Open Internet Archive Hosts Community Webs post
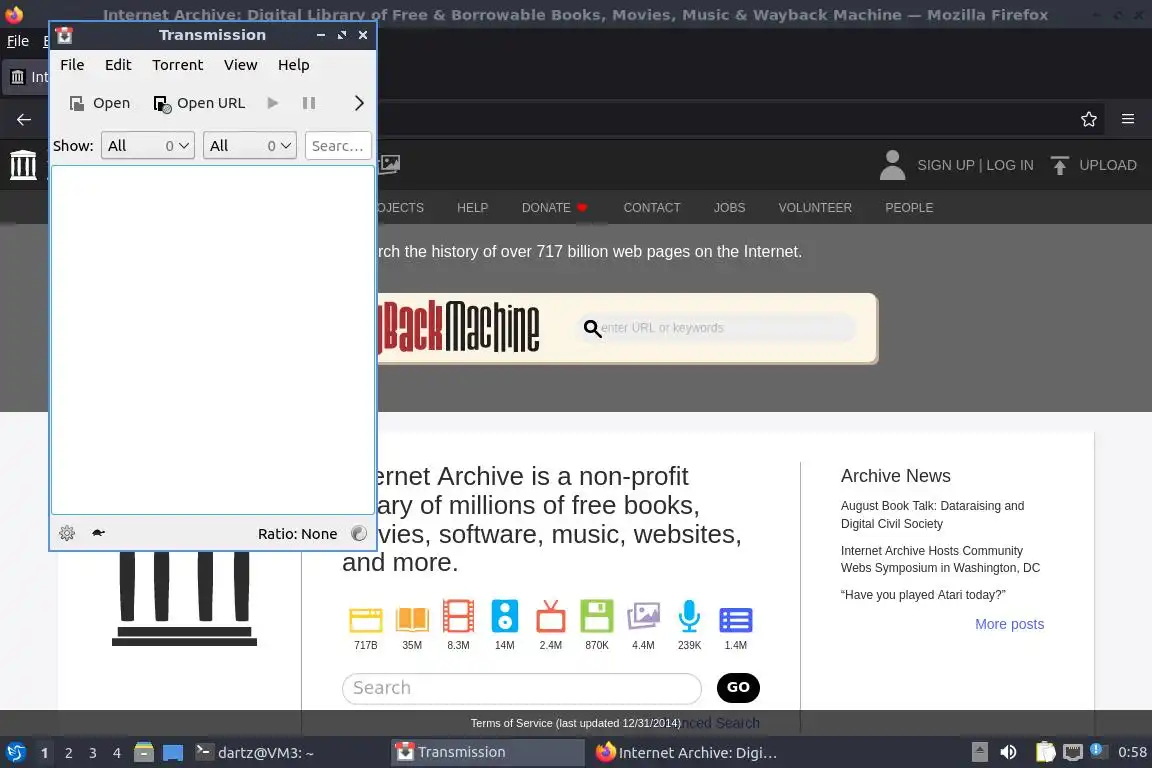The image size is (1152, 768). (x=940, y=559)
